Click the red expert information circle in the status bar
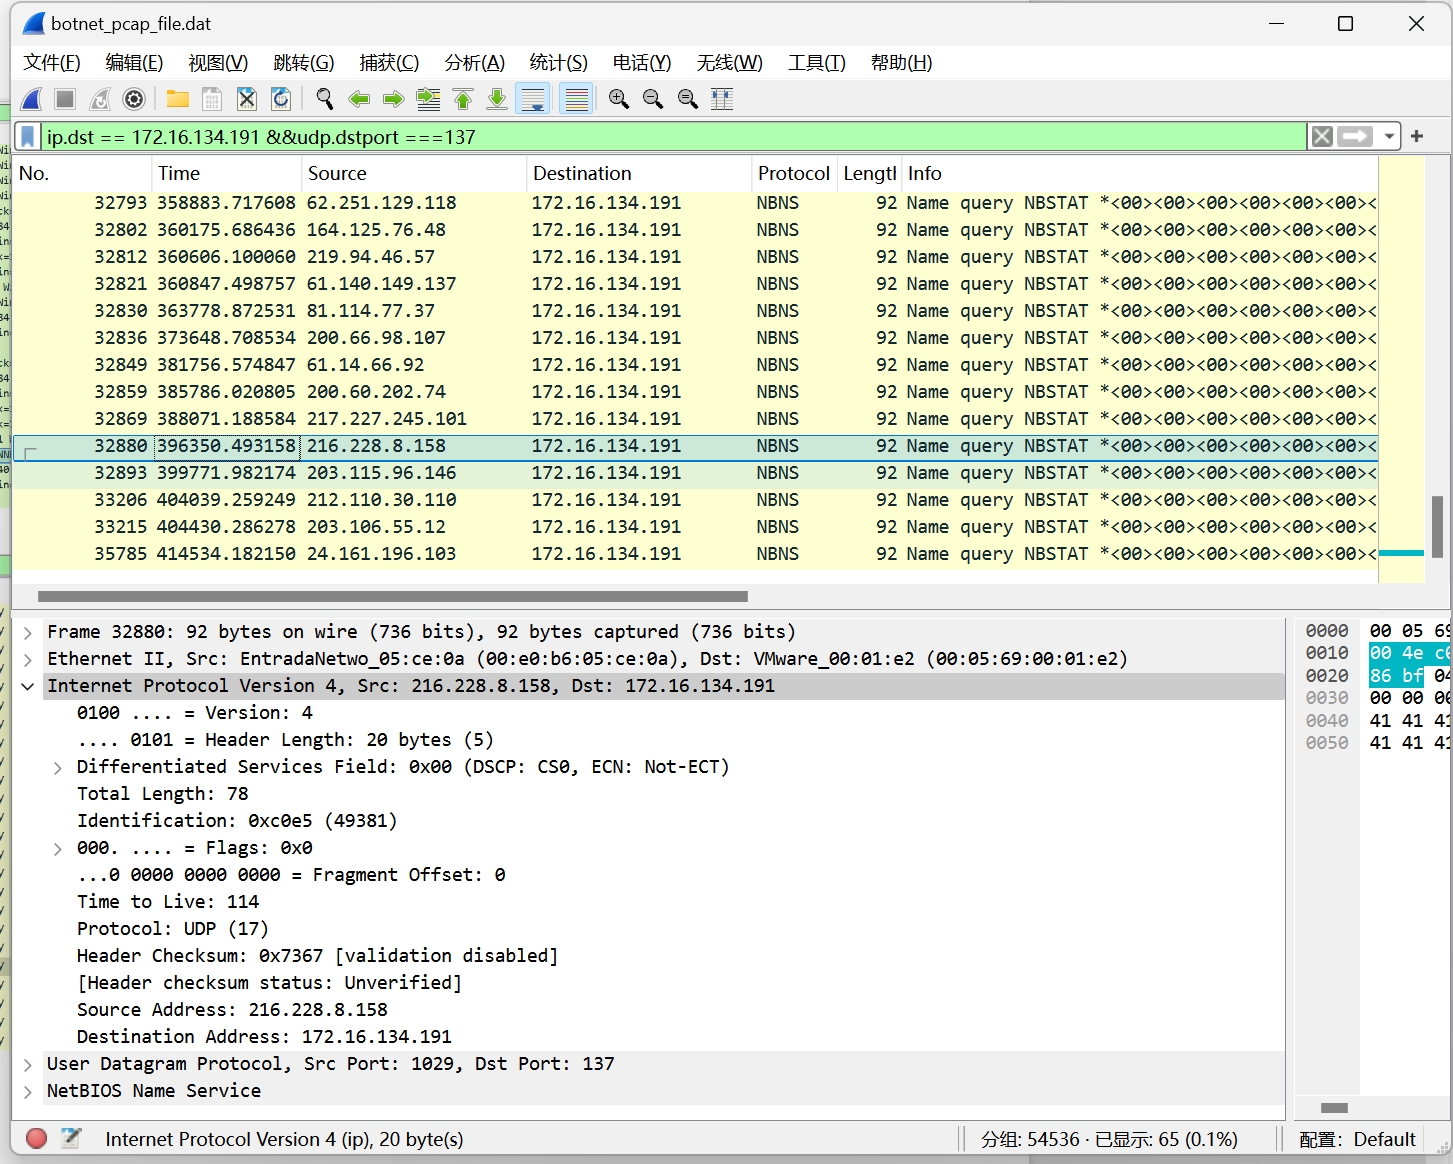 [x=37, y=1138]
